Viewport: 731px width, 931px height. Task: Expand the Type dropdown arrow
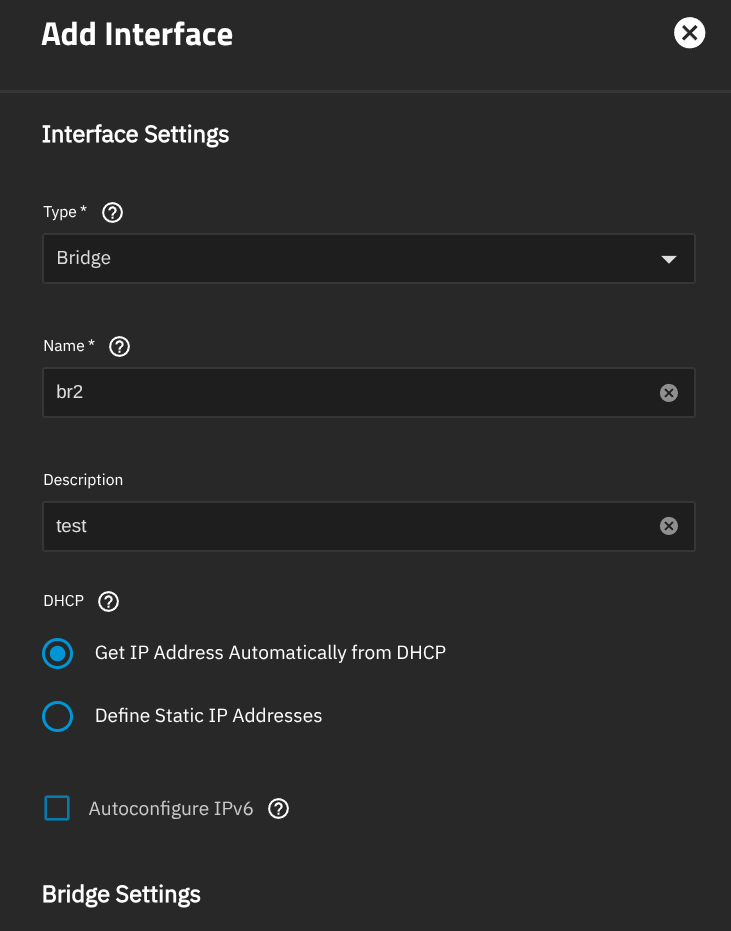[x=669, y=259]
